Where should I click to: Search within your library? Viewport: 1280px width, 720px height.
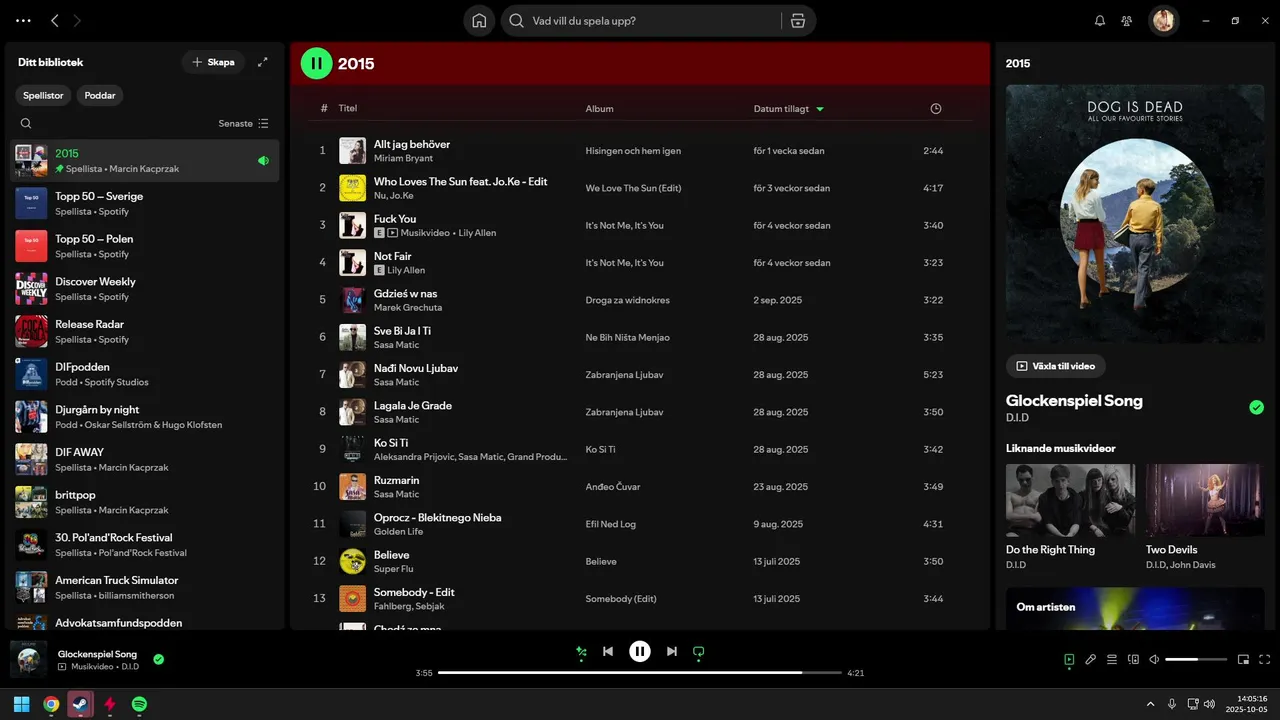(x=26, y=124)
